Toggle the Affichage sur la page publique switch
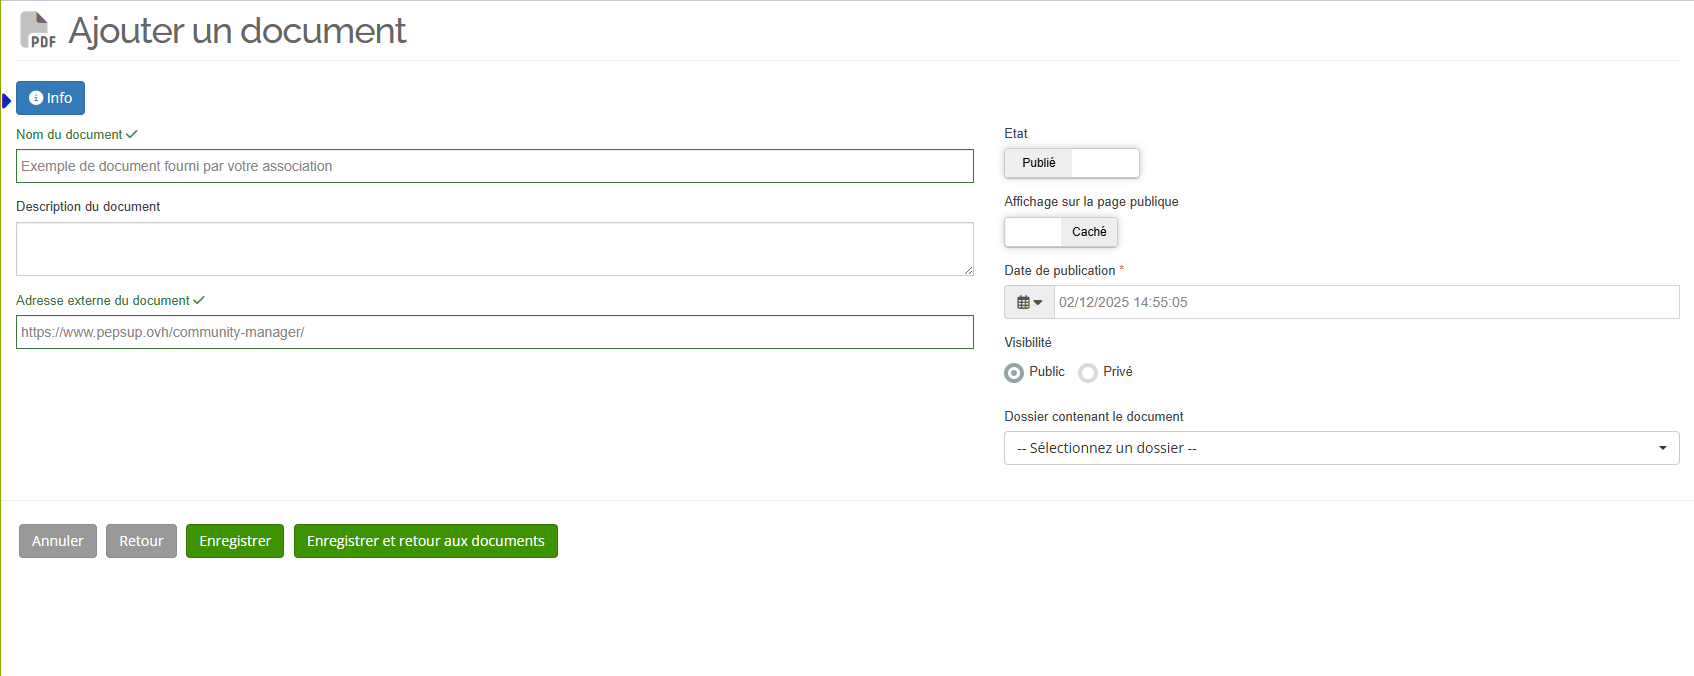This screenshot has width=1694, height=676. click(x=1060, y=232)
